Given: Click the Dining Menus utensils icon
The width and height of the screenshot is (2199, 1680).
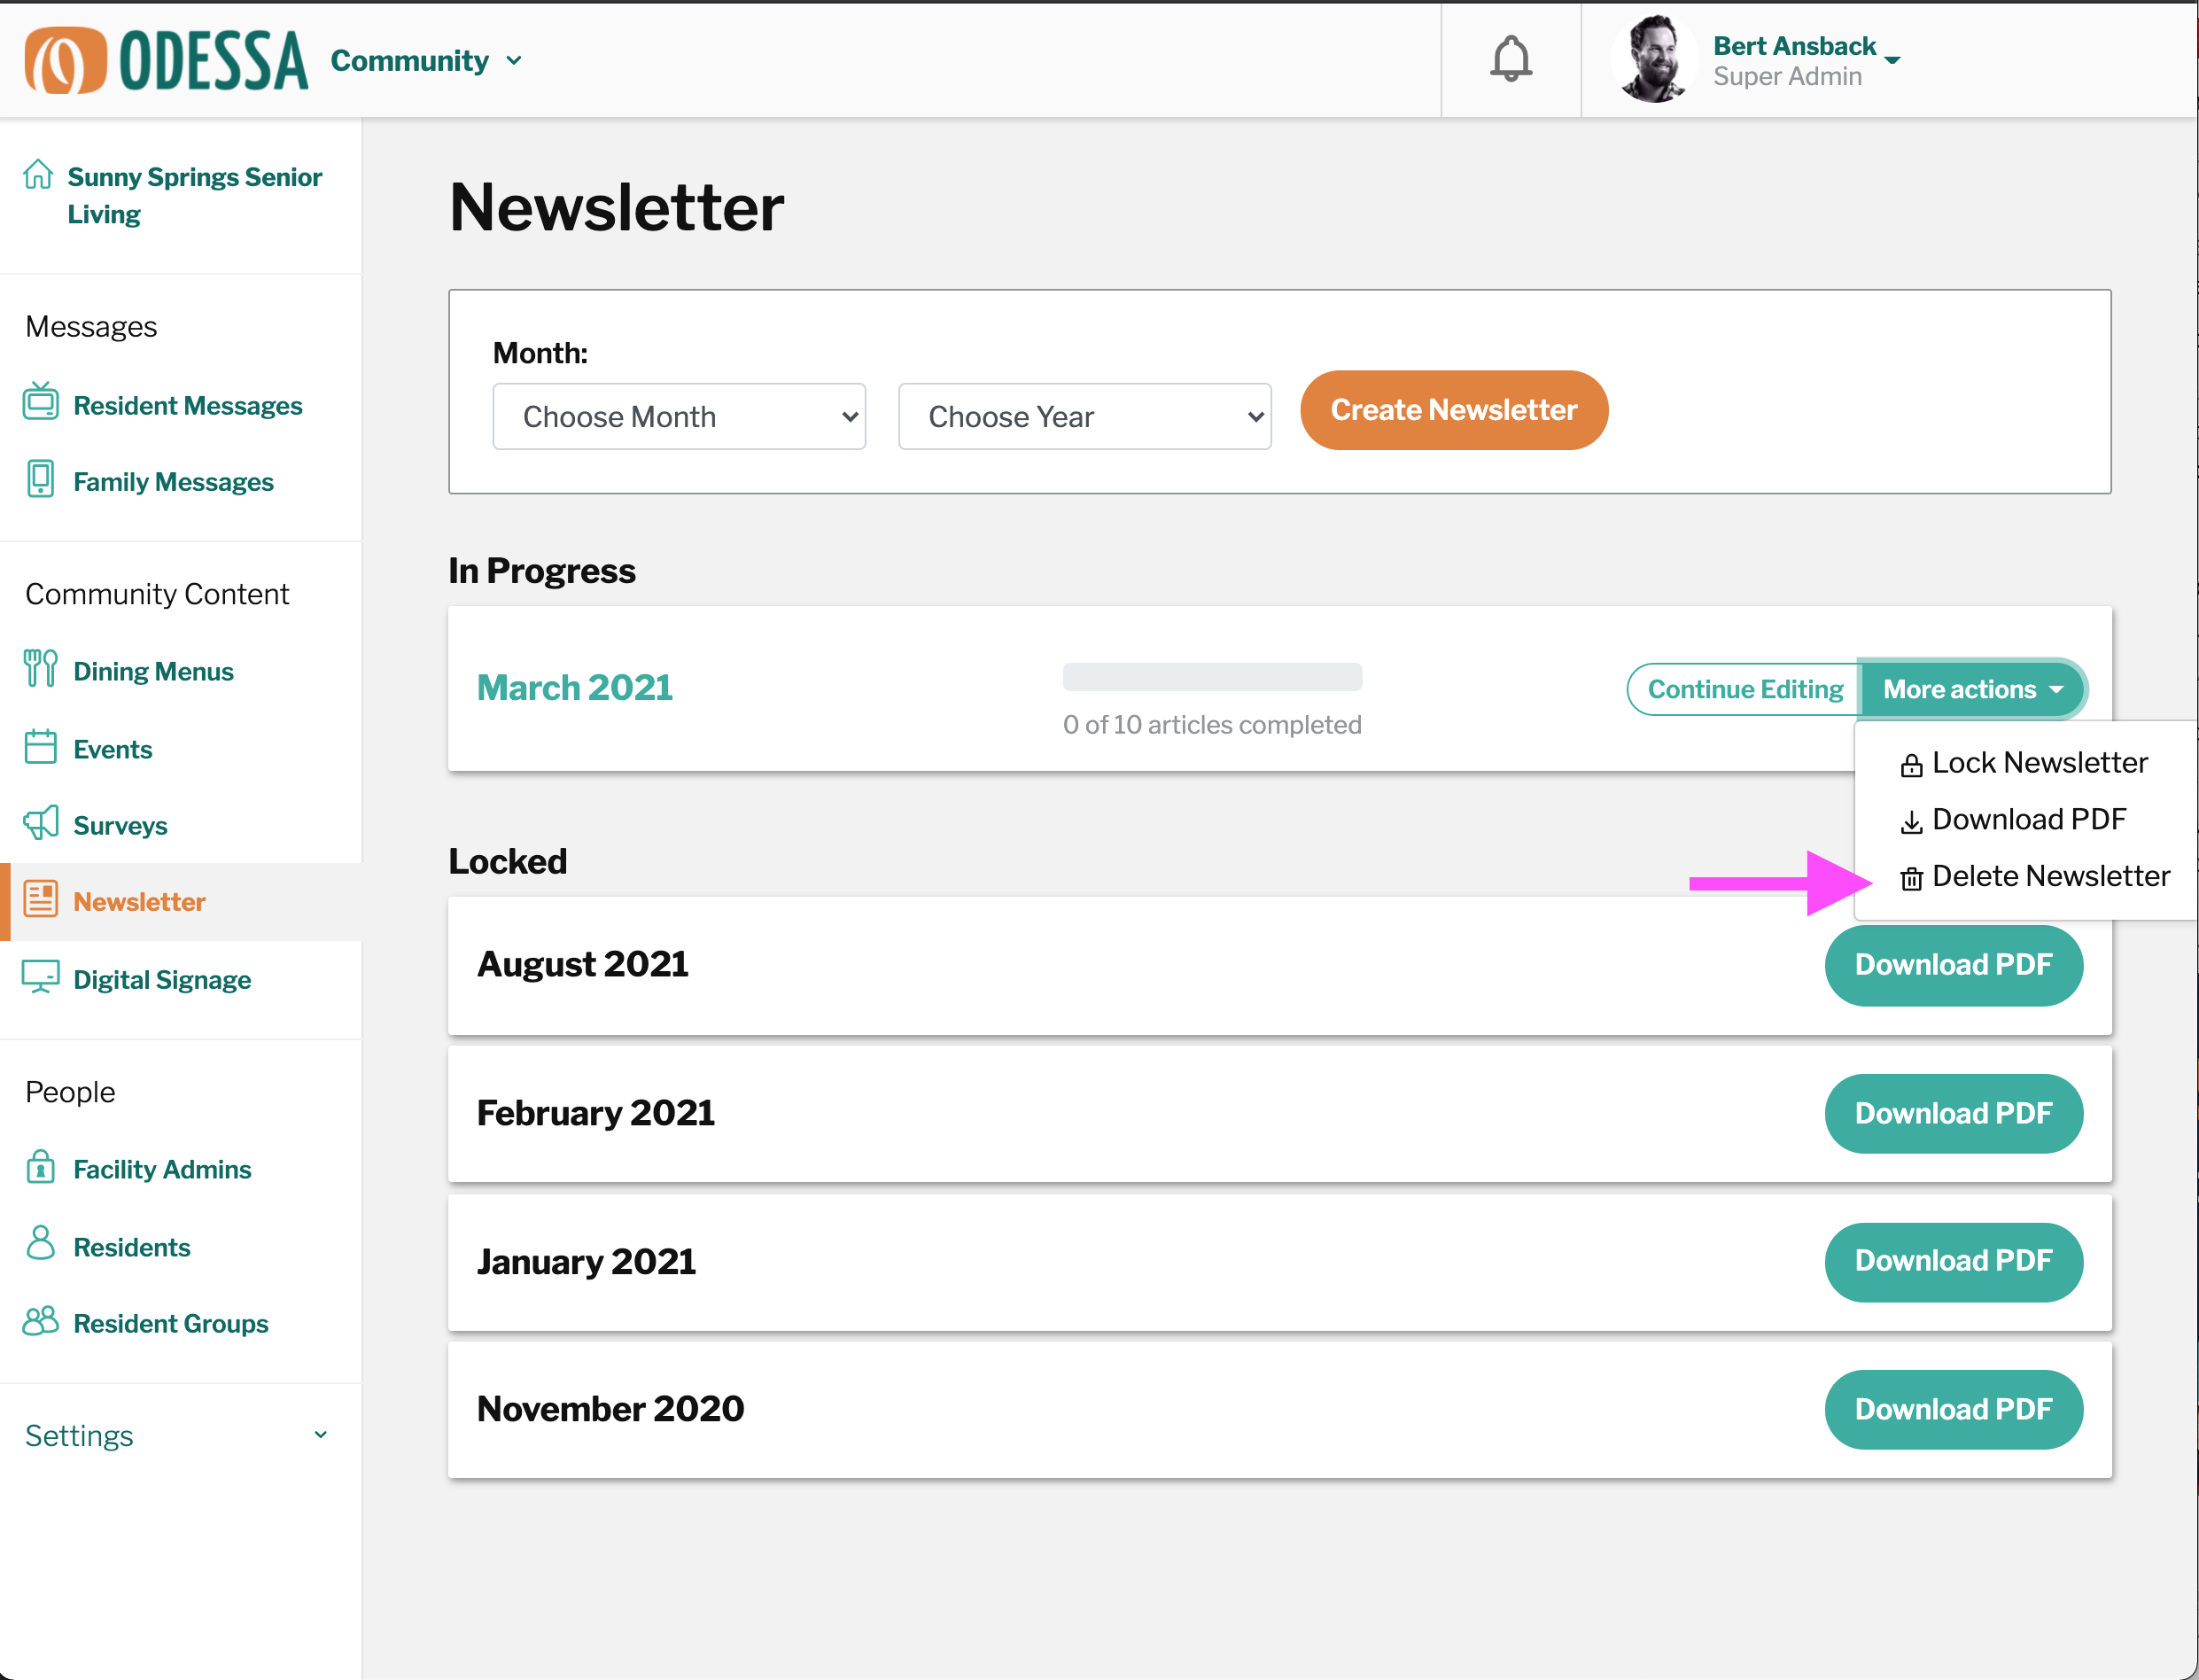Looking at the screenshot, I should 41,669.
